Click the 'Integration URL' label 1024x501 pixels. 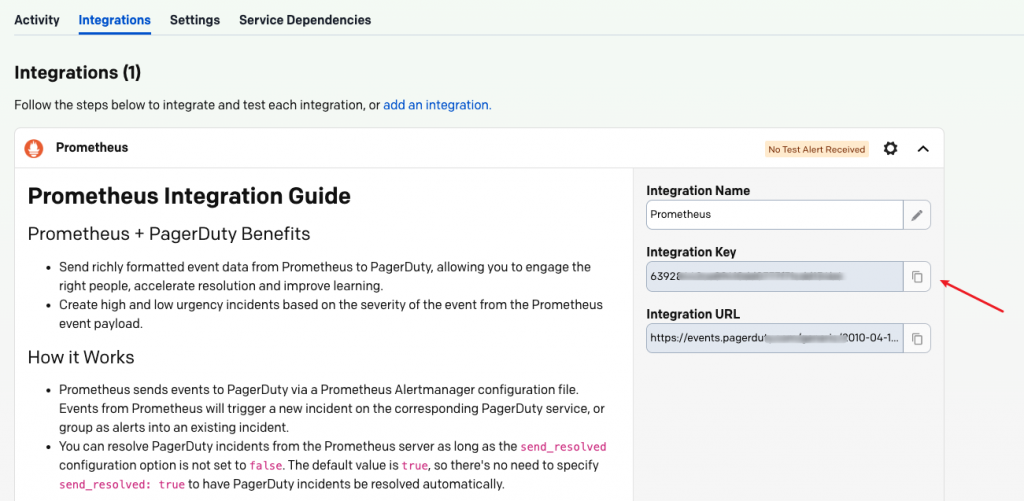tap(693, 314)
